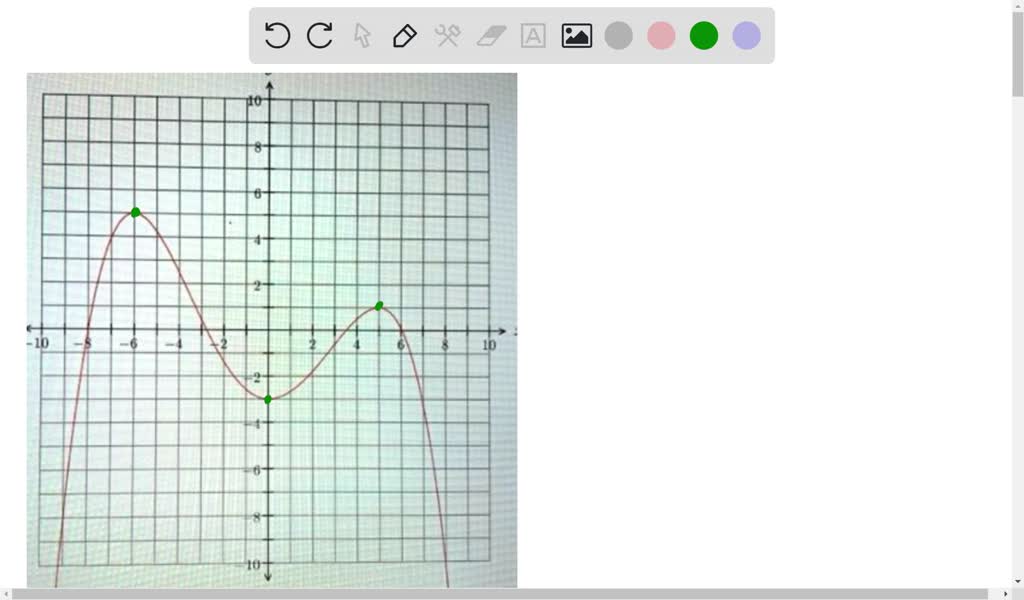Screen dimensions: 1024x600
Task: Pick the gray color swatch
Action: (618, 35)
